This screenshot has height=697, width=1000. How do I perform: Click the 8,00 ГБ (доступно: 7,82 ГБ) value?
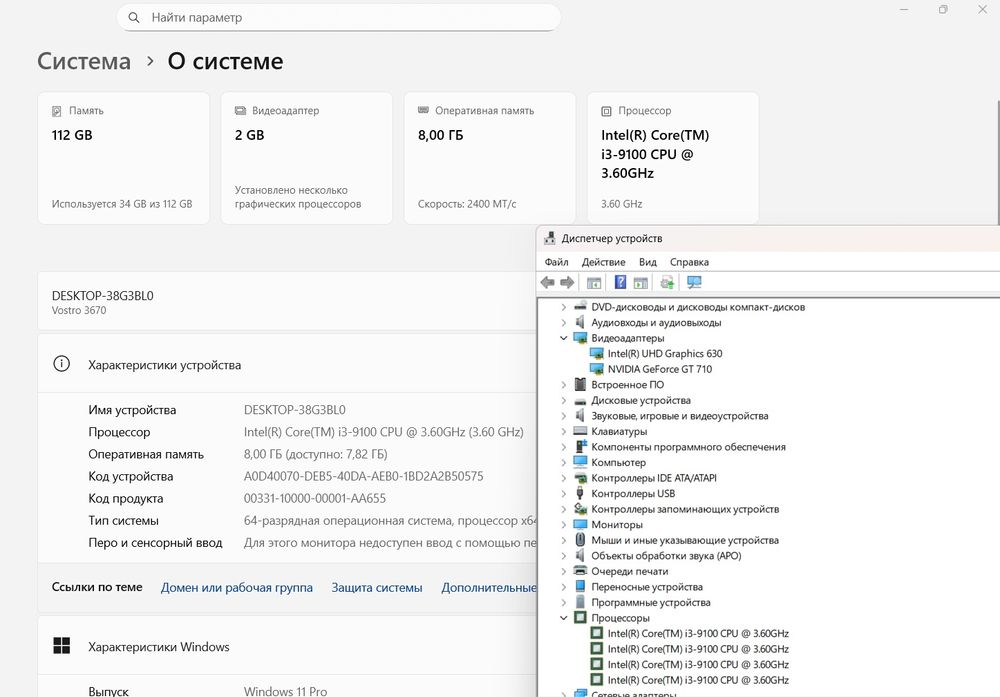316,454
